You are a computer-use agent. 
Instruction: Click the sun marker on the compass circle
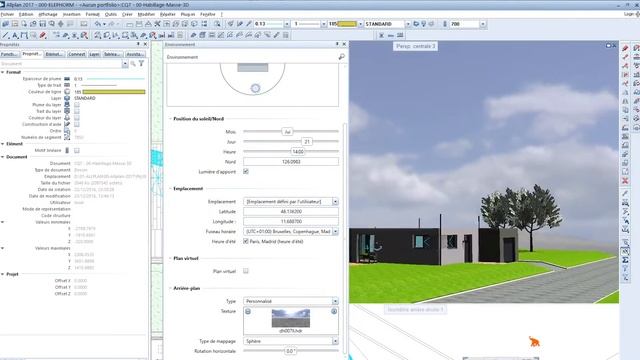click(255, 88)
